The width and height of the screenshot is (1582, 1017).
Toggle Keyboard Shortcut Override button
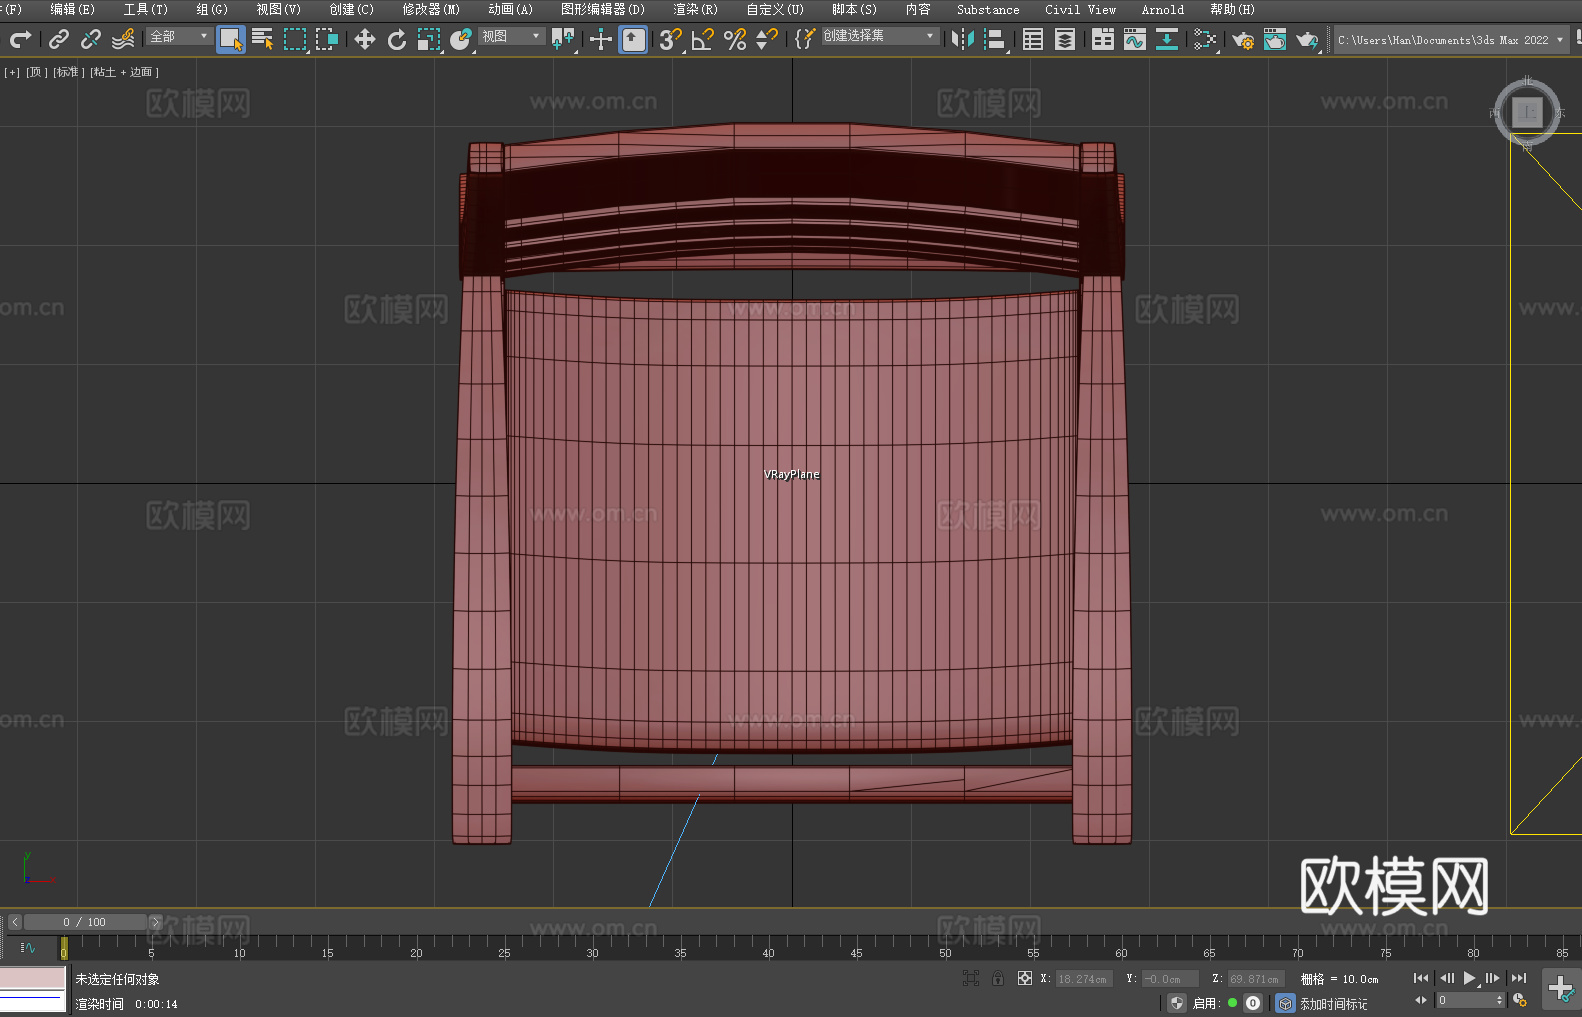[633, 39]
